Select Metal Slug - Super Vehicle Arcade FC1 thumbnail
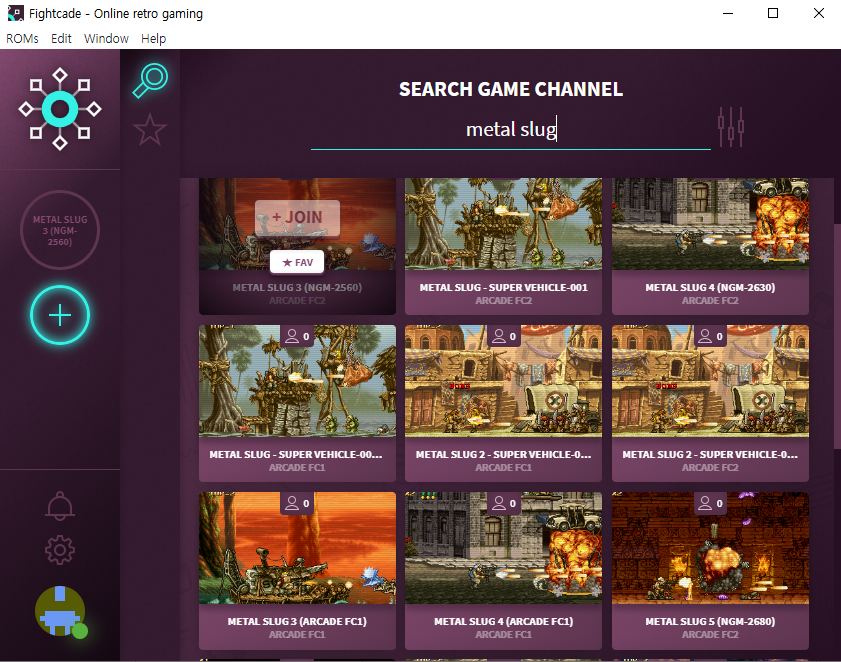Viewport: 841px width, 662px height. point(297,381)
